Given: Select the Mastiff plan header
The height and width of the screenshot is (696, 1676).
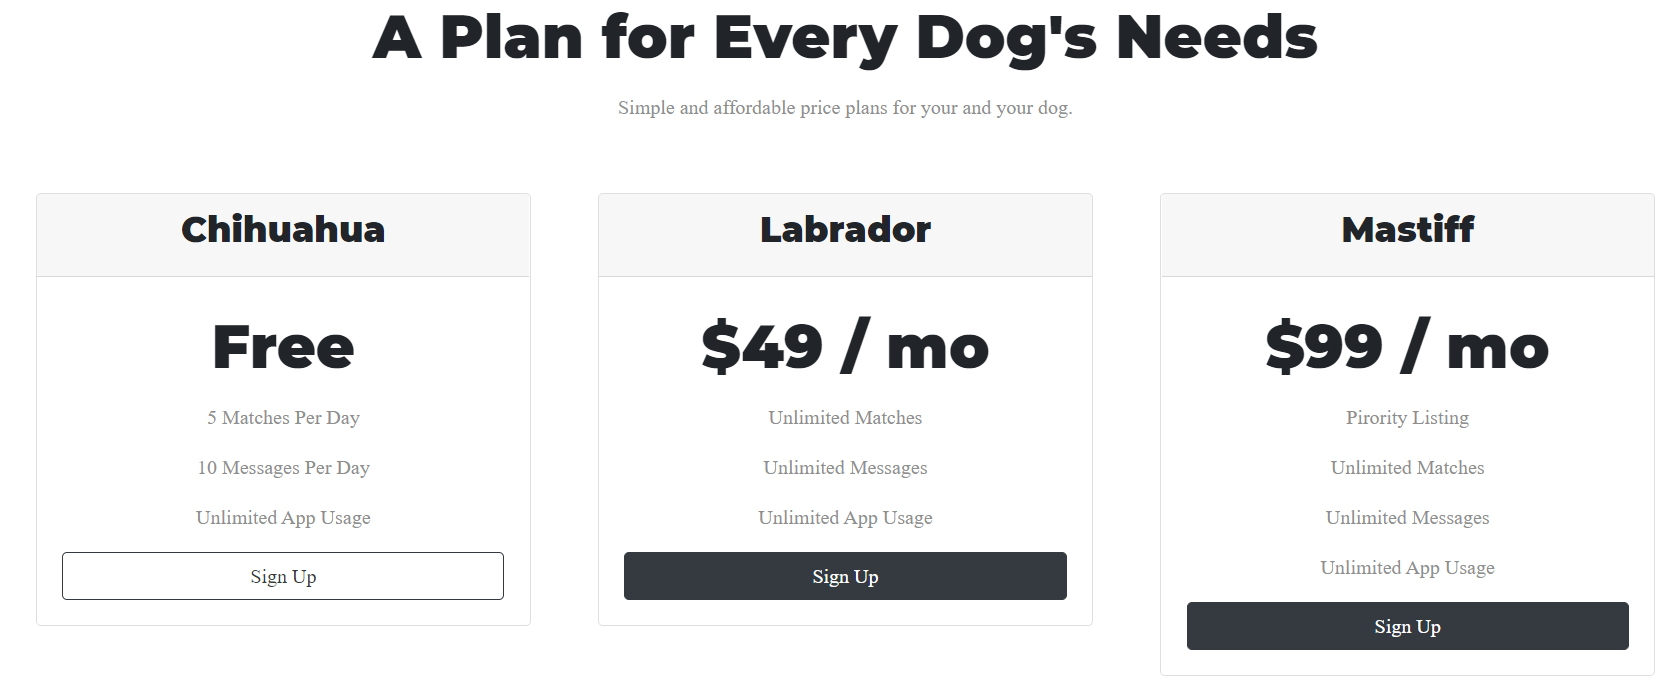Looking at the screenshot, I should pos(1407,230).
